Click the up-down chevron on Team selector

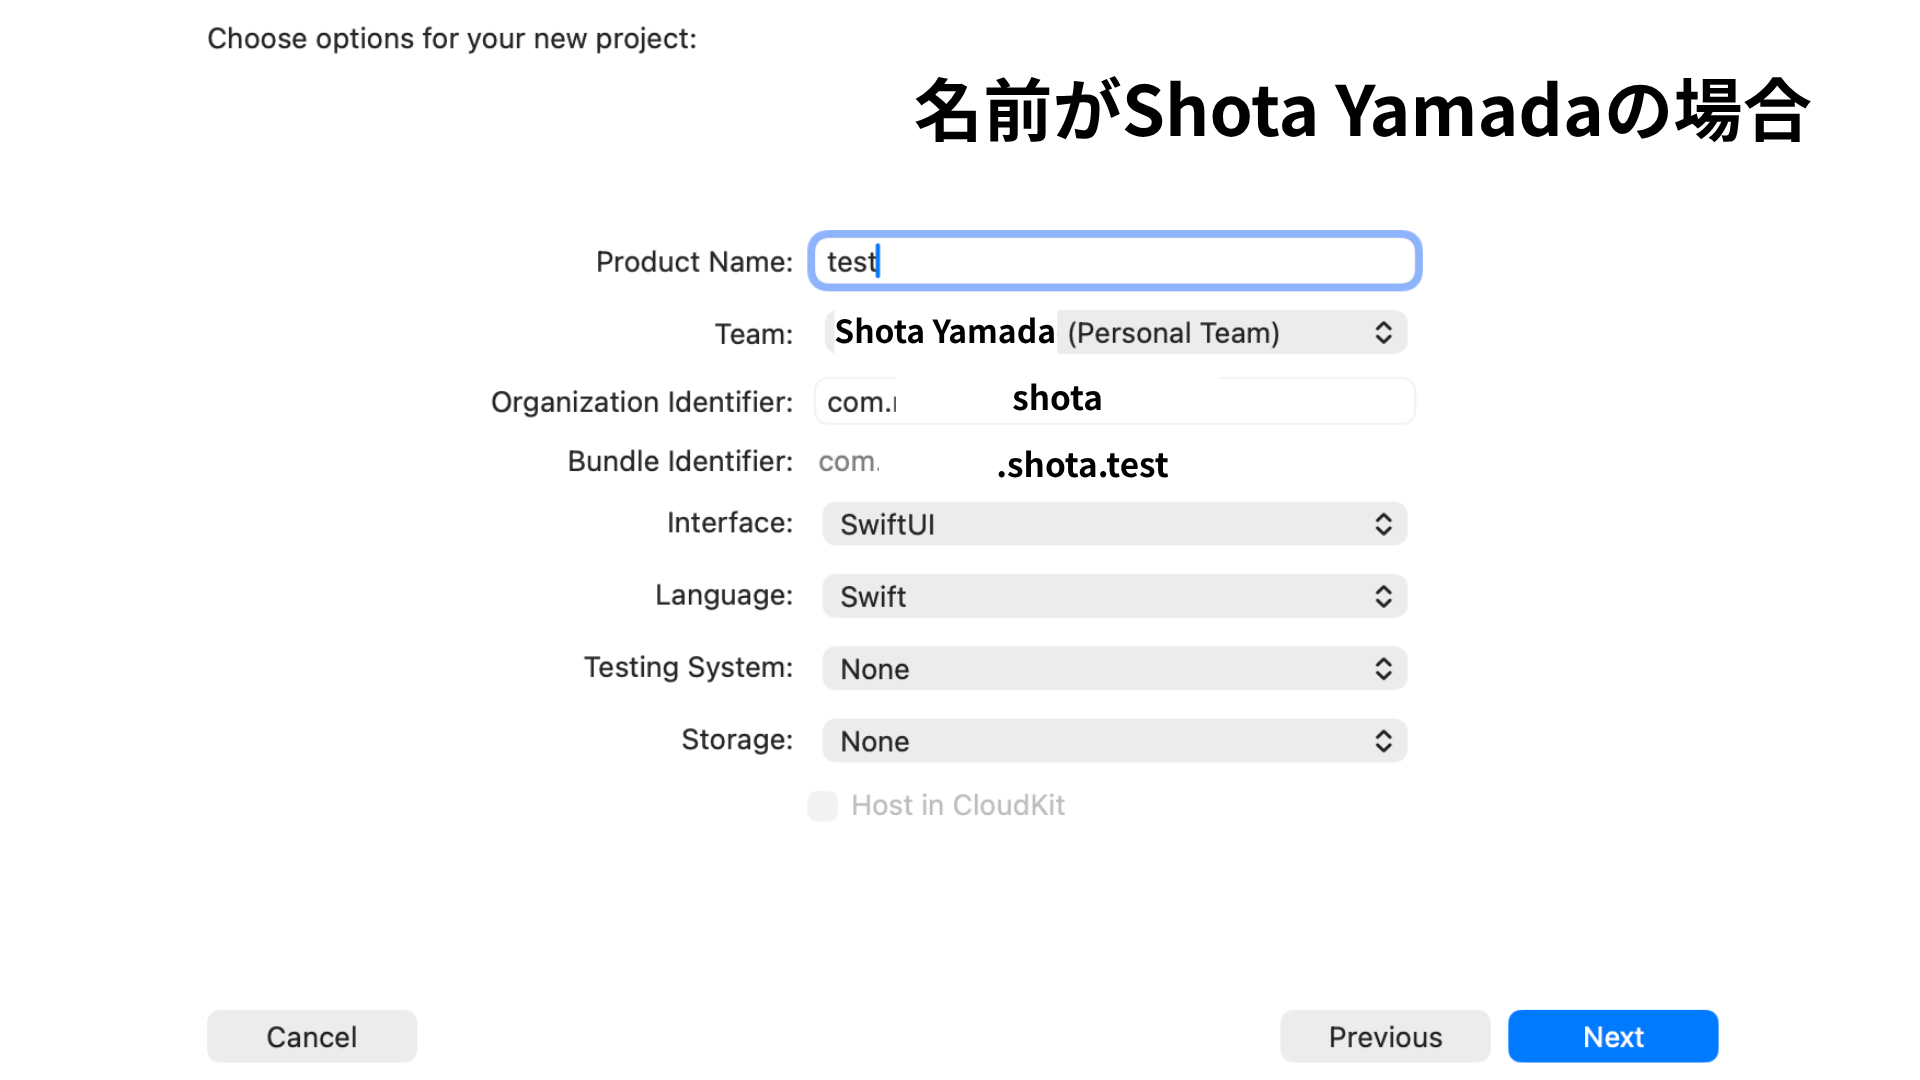(1383, 333)
